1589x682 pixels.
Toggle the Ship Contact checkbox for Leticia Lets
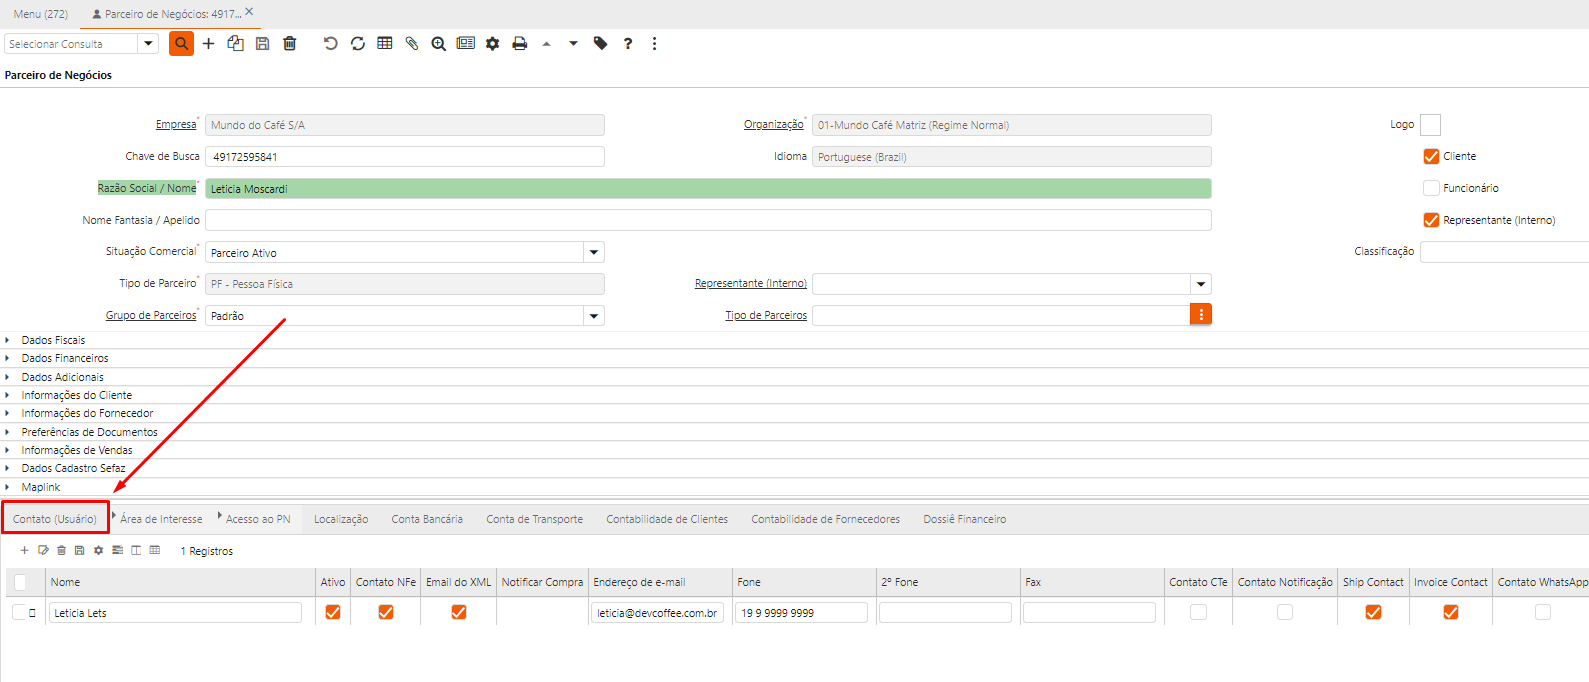pyautogui.click(x=1373, y=612)
